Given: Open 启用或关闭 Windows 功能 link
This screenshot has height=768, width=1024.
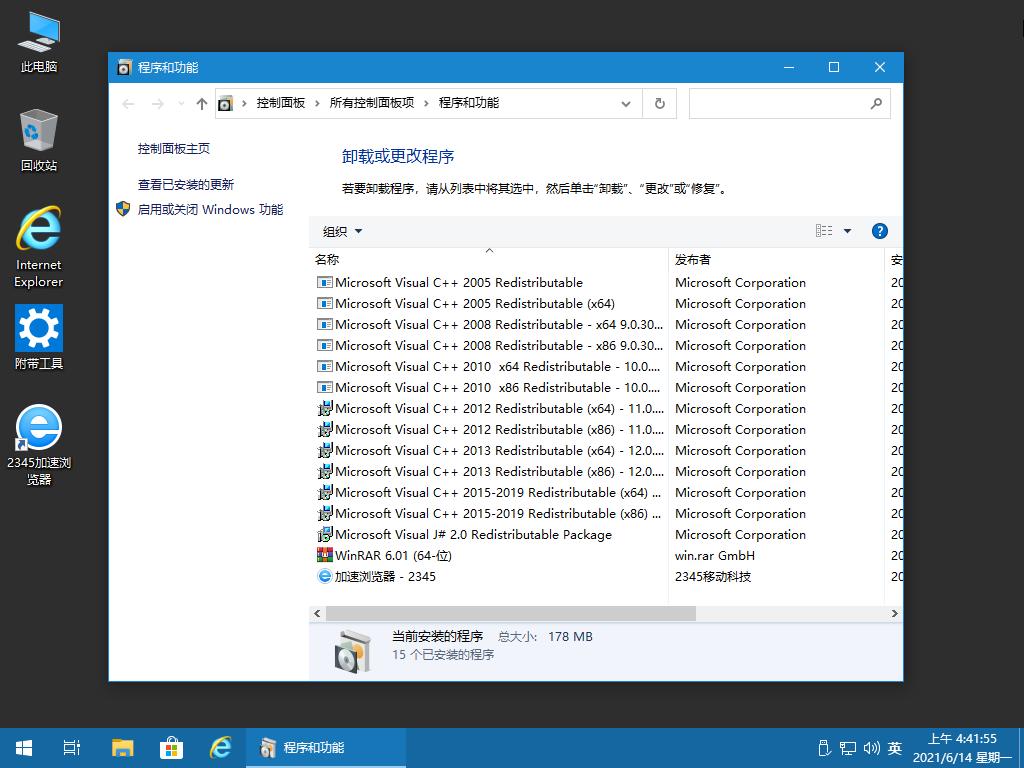Looking at the screenshot, I should (x=210, y=210).
